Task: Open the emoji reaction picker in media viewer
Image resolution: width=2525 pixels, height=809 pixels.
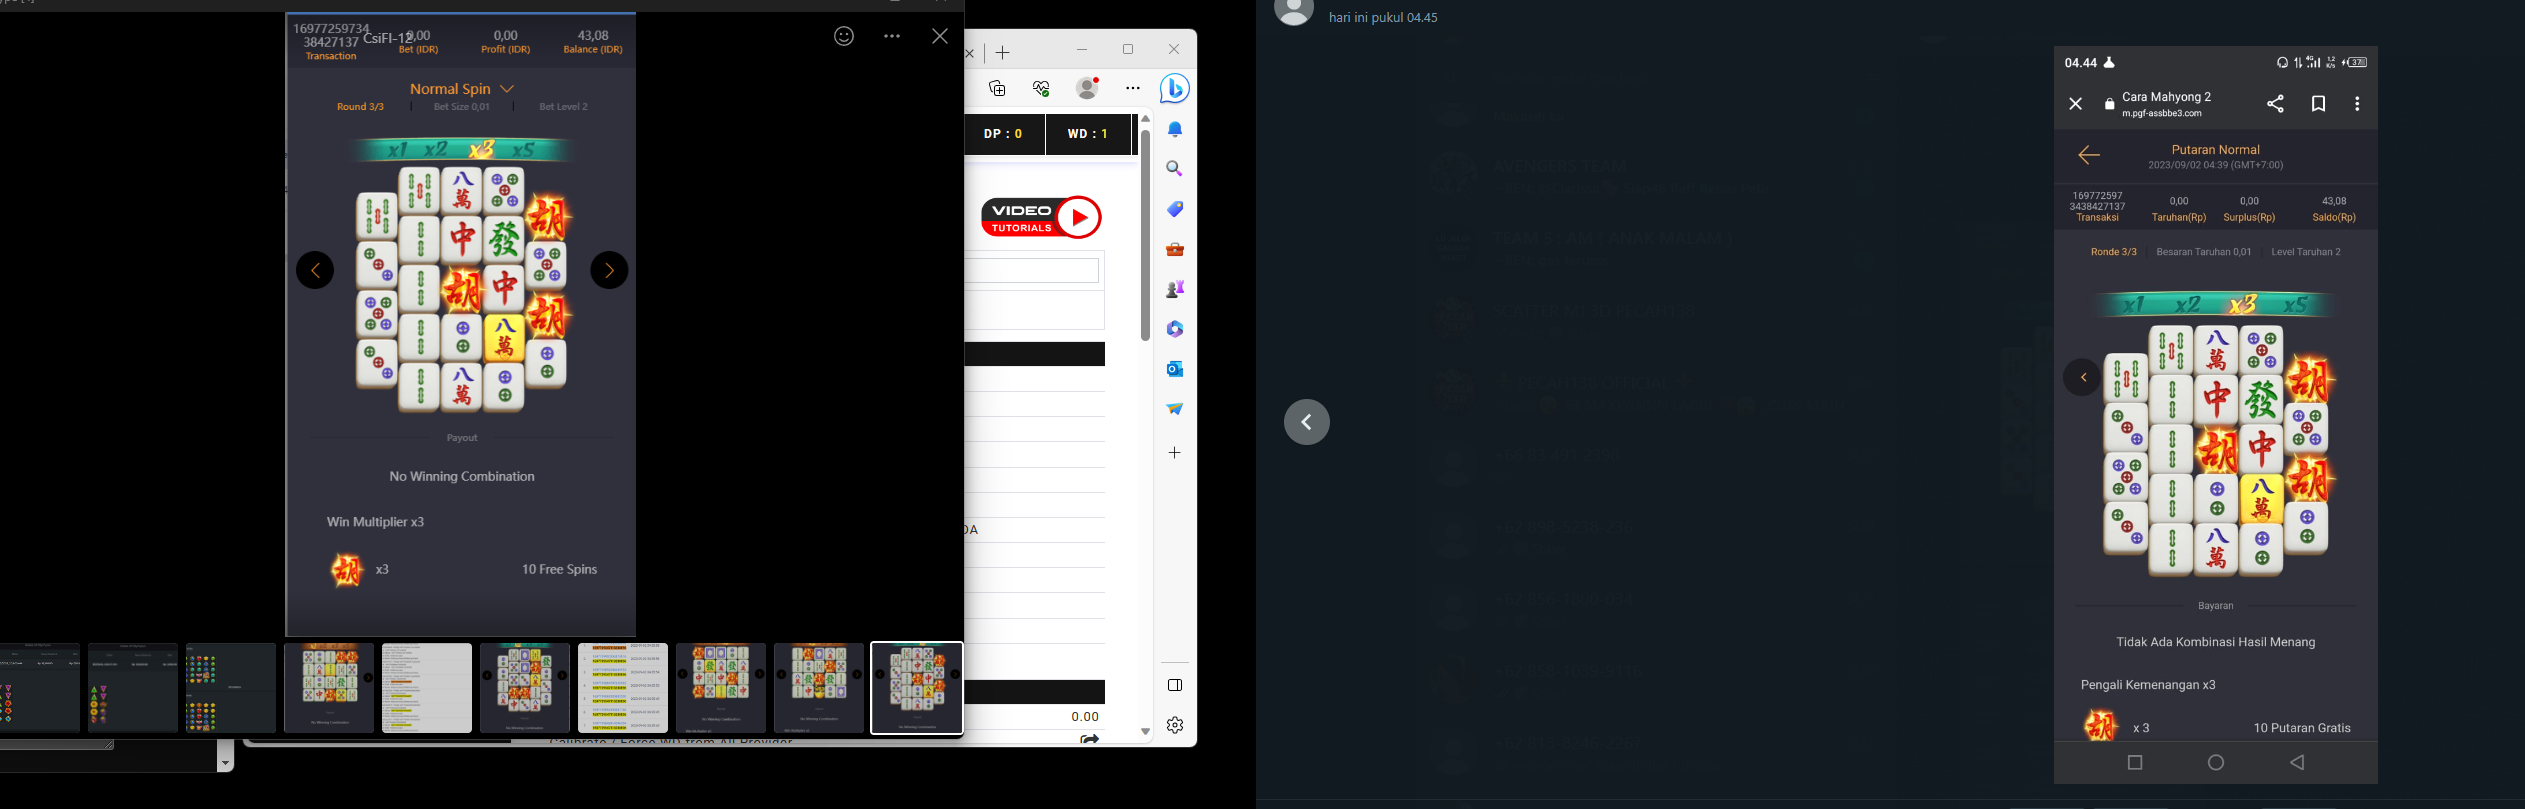Action: pos(844,37)
